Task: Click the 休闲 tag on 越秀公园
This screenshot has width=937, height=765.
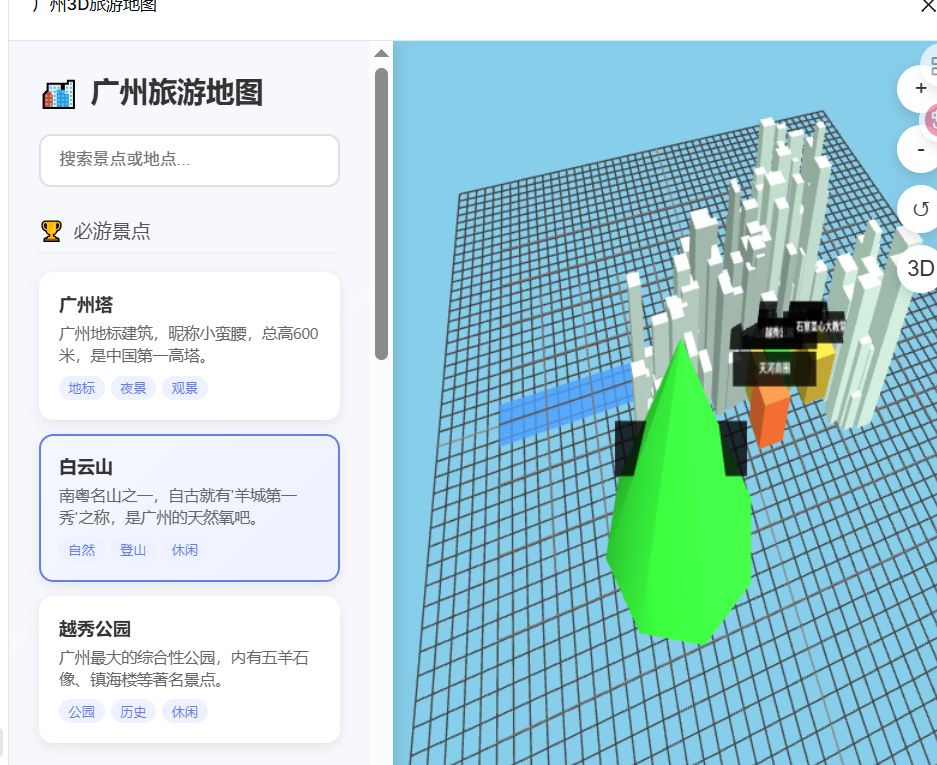Action: tap(185, 712)
